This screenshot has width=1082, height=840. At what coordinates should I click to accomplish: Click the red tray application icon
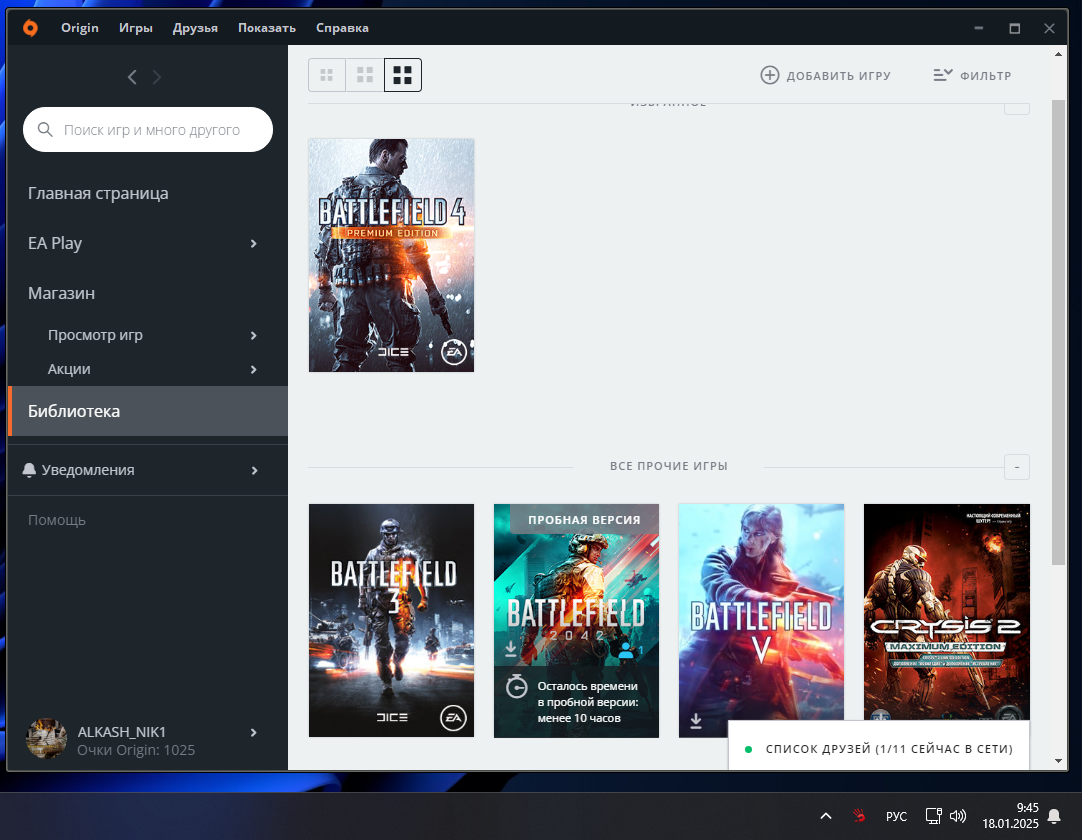(x=859, y=816)
